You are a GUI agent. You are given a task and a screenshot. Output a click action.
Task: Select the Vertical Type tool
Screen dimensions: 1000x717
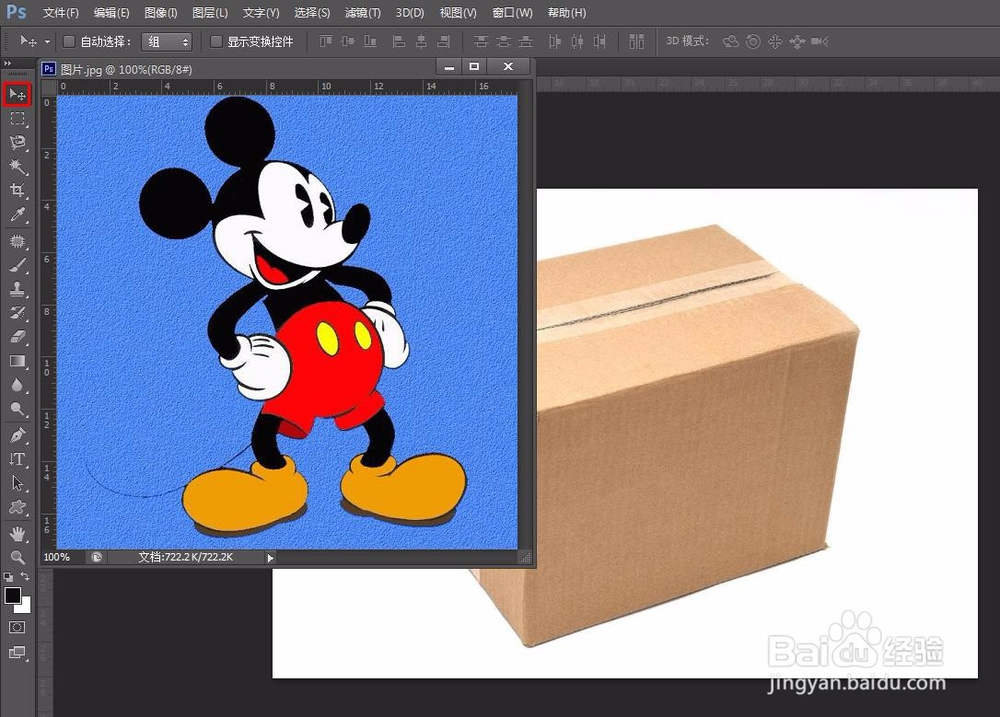[17, 459]
